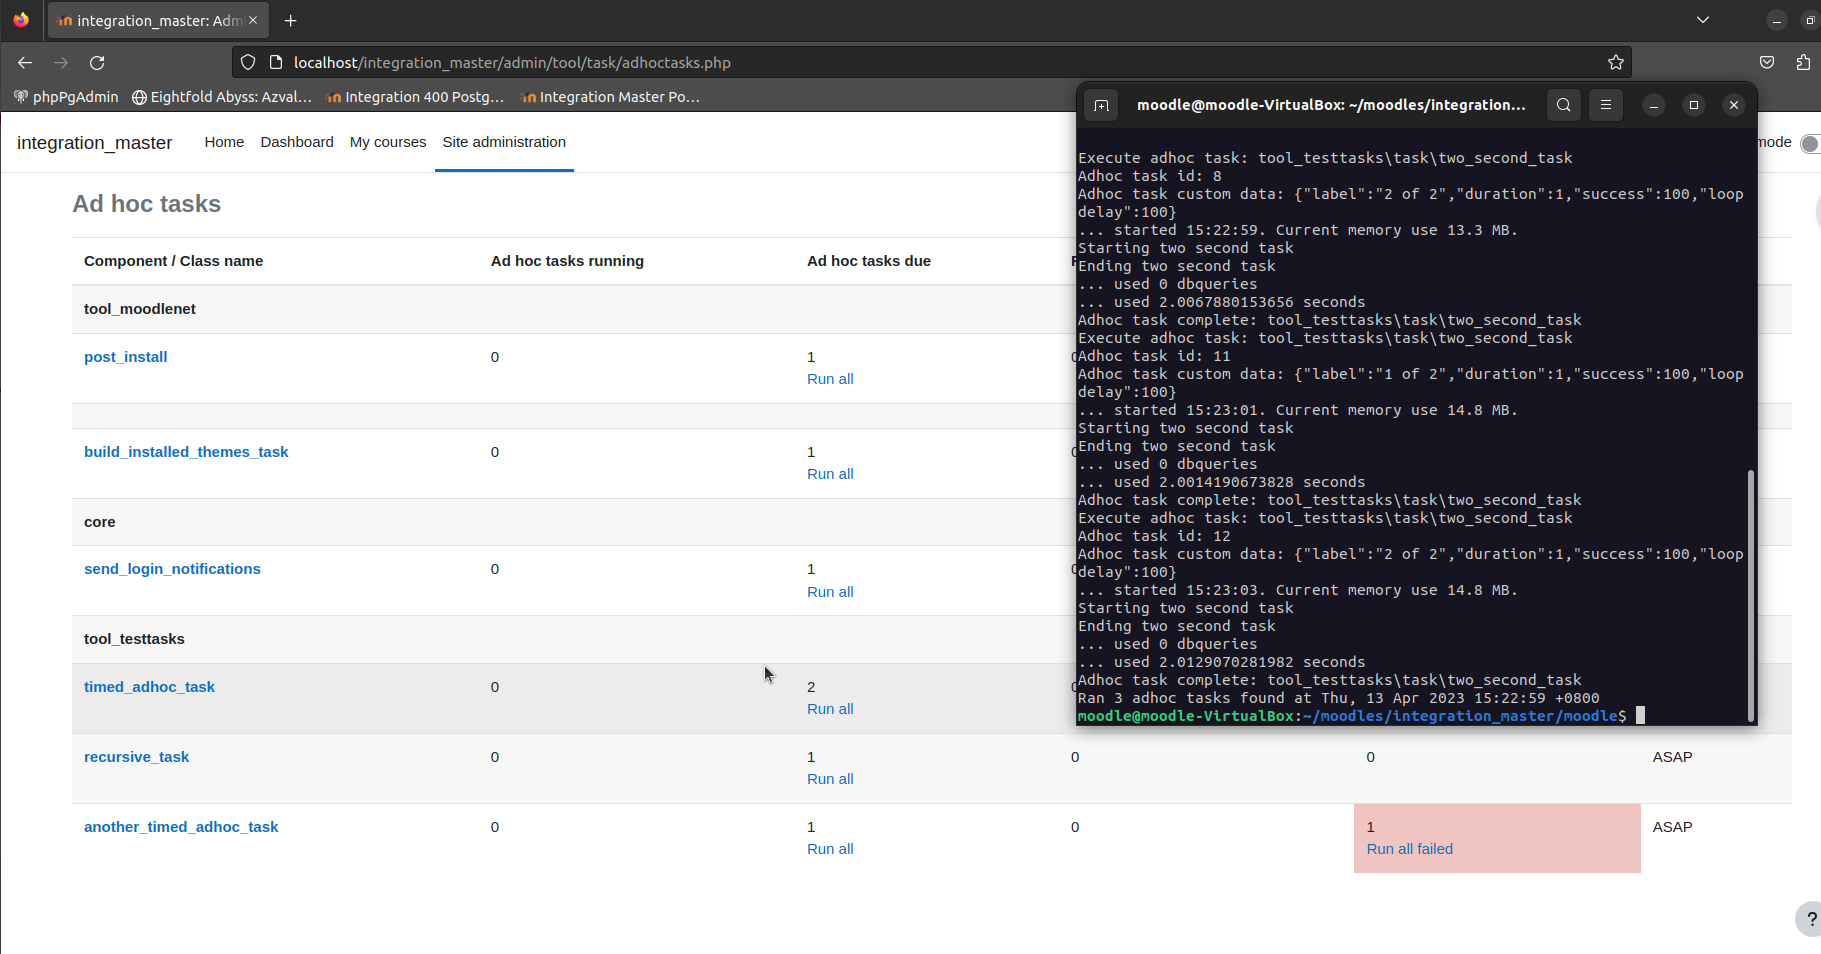Click the terminal scrollbar
Image resolution: width=1821 pixels, height=954 pixels.
(x=1750, y=594)
